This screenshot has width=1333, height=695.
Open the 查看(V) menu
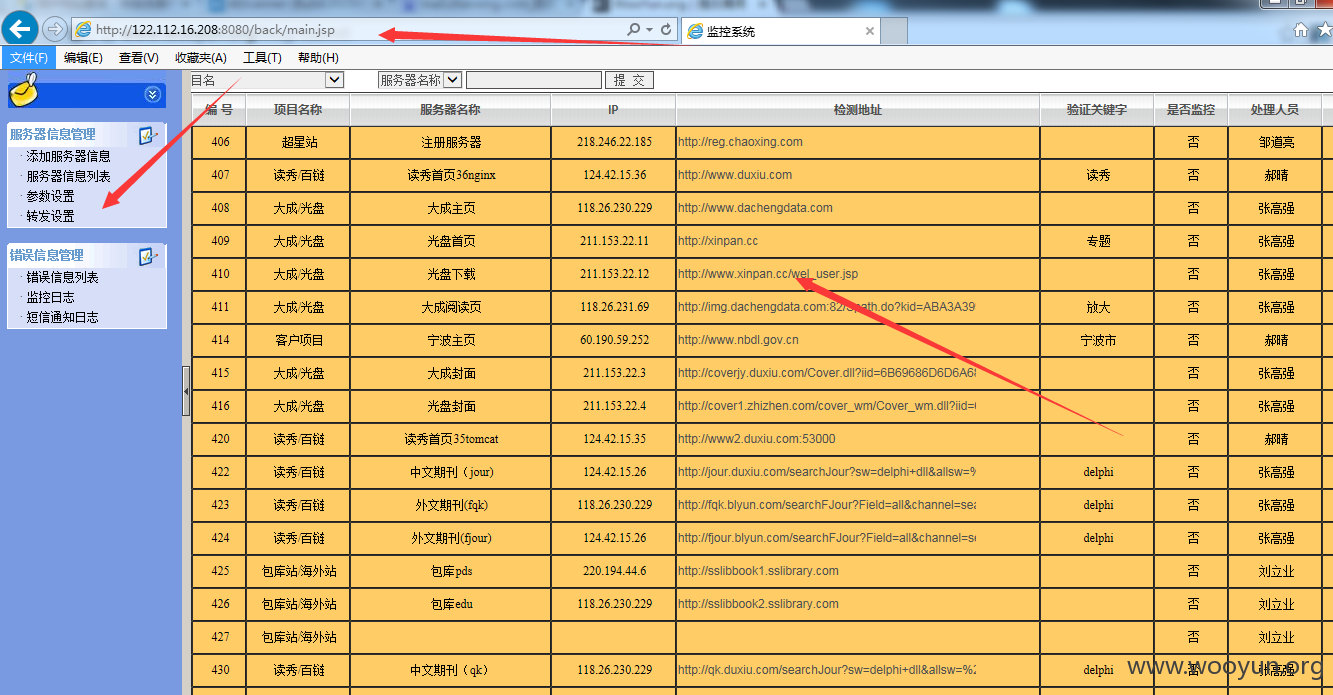pyautogui.click(x=138, y=58)
